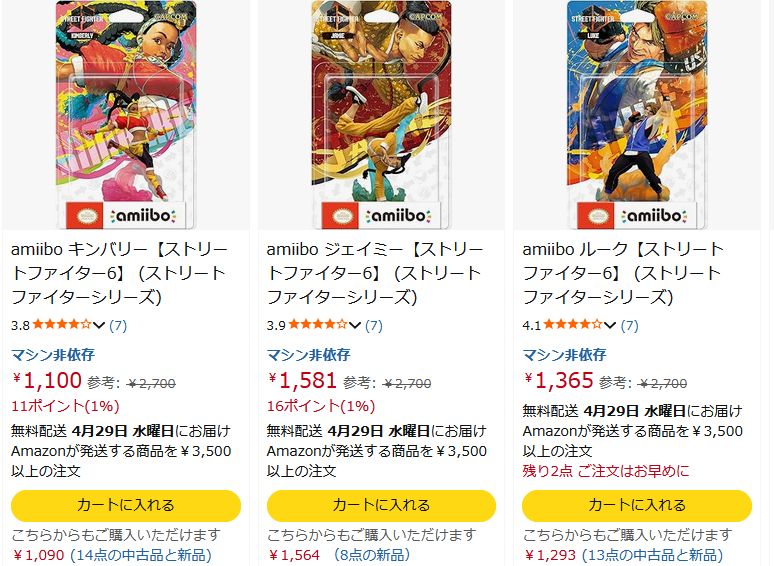The height and width of the screenshot is (566, 774).
Task: Open the Kimberly amiibo product image
Action: [x=126, y=114]
